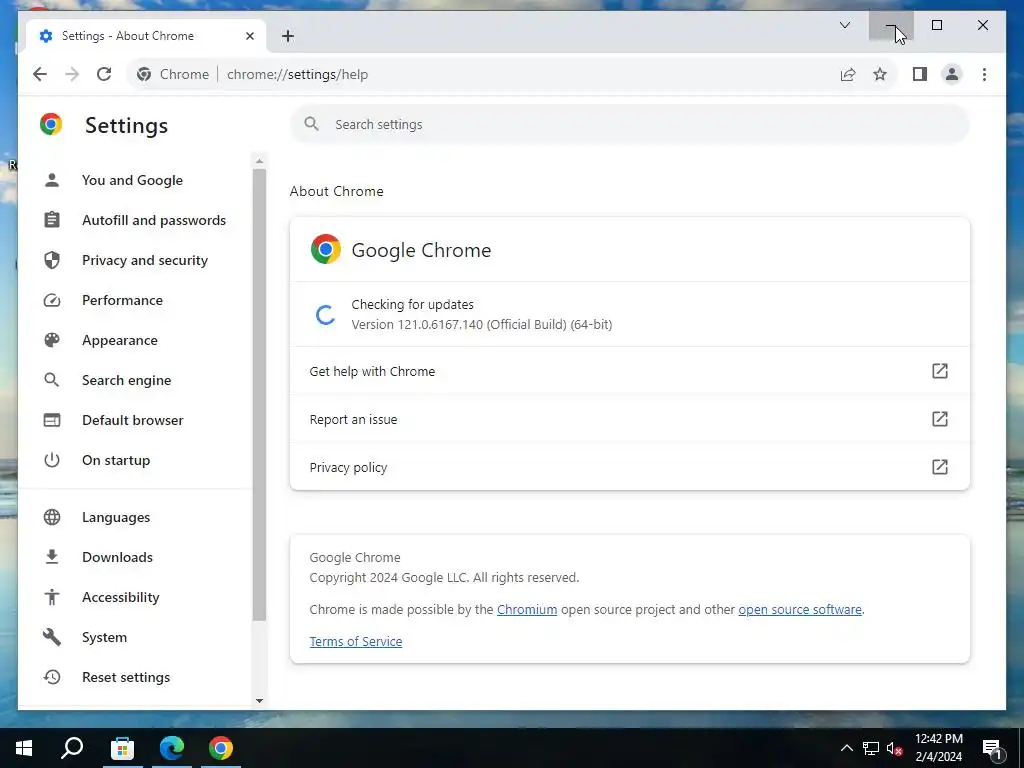This screenshot has width=1024, height=768.
Task: Click the Appearance palette icon
Action: coord(52,340)
